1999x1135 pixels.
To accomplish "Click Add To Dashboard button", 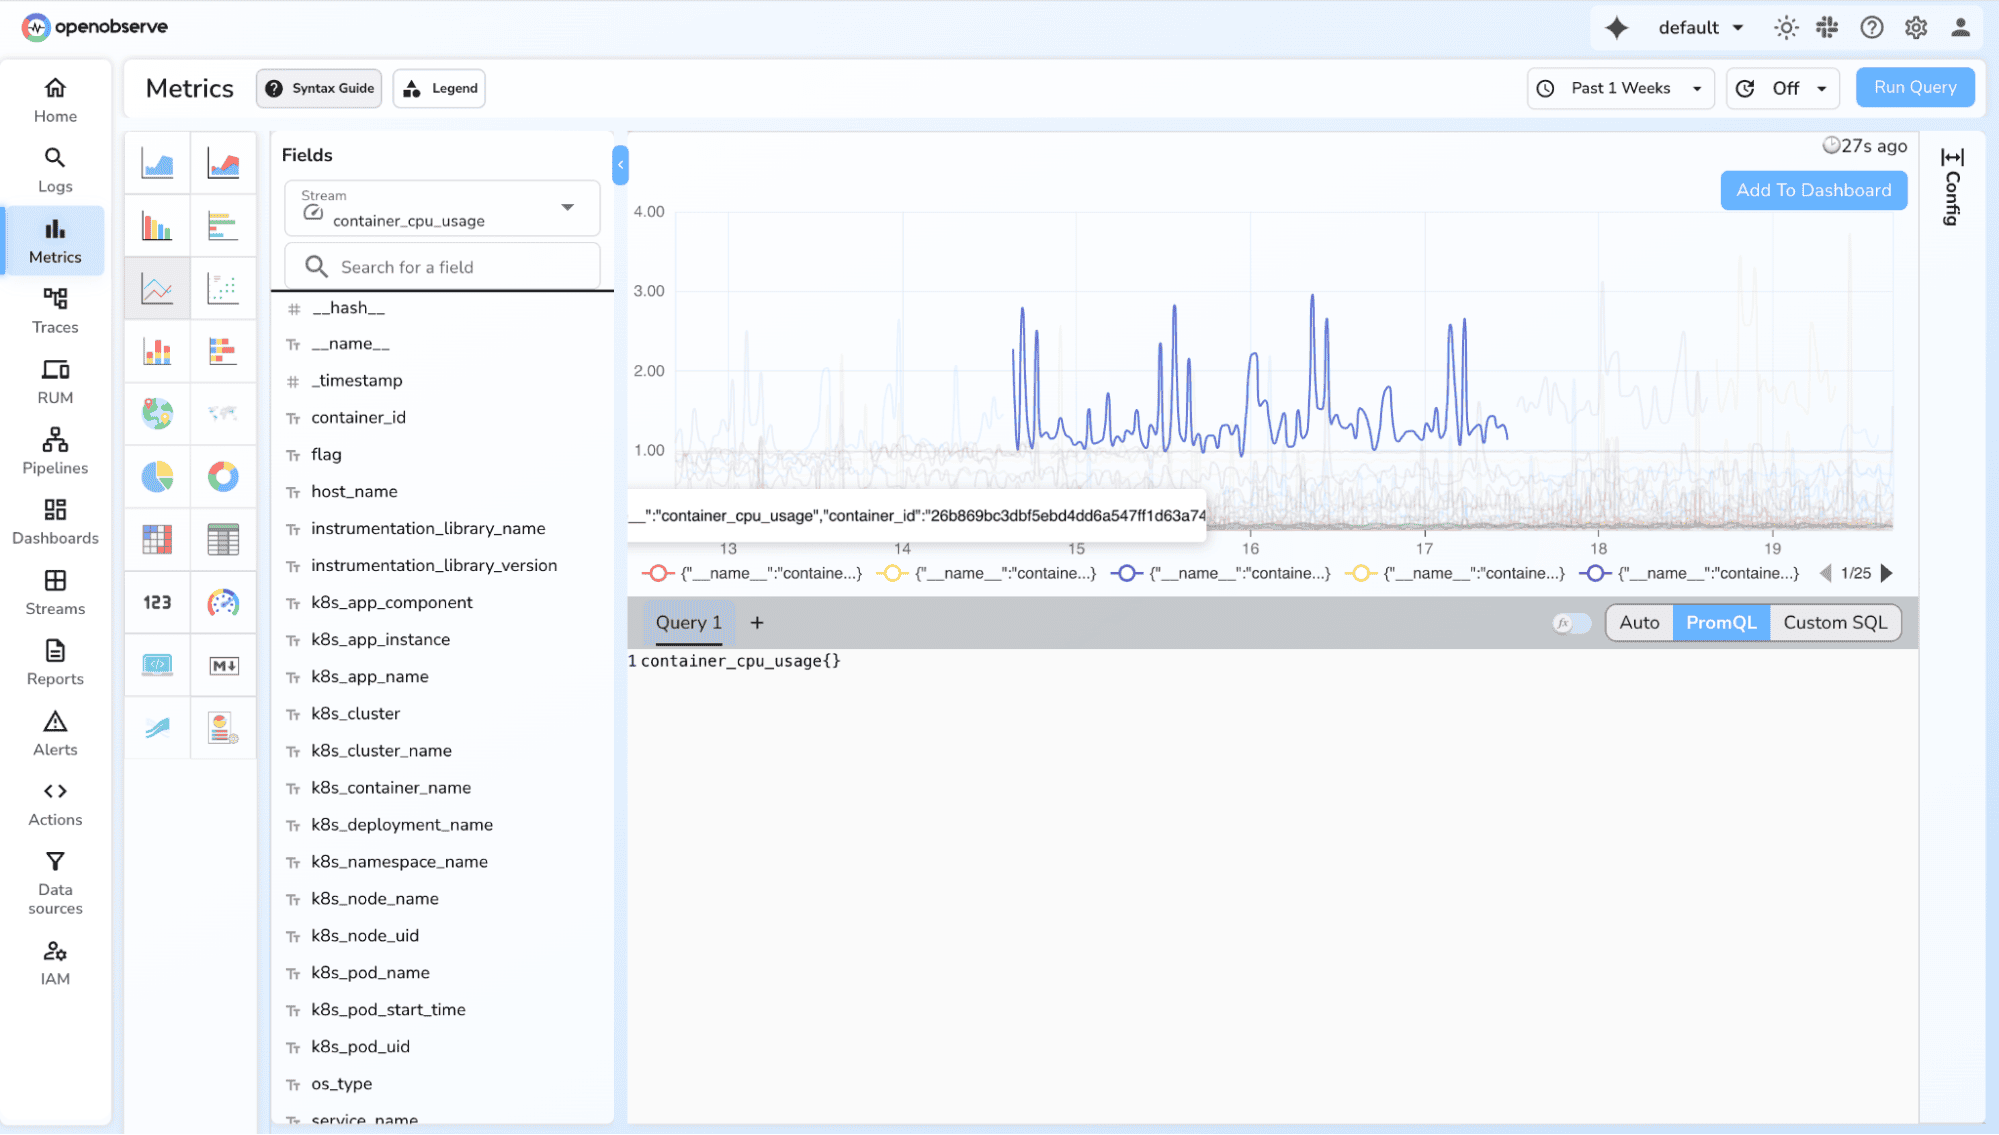I will (1813, 190).
